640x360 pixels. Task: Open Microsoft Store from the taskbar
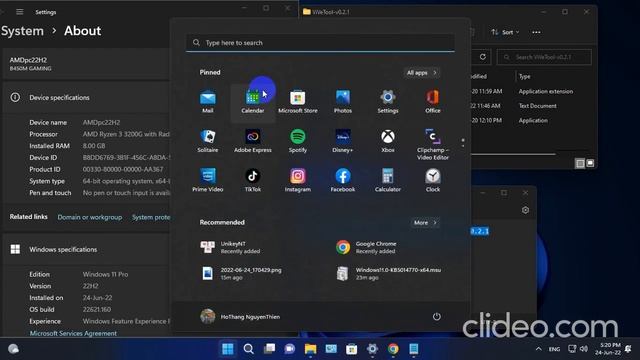[351, 349]
